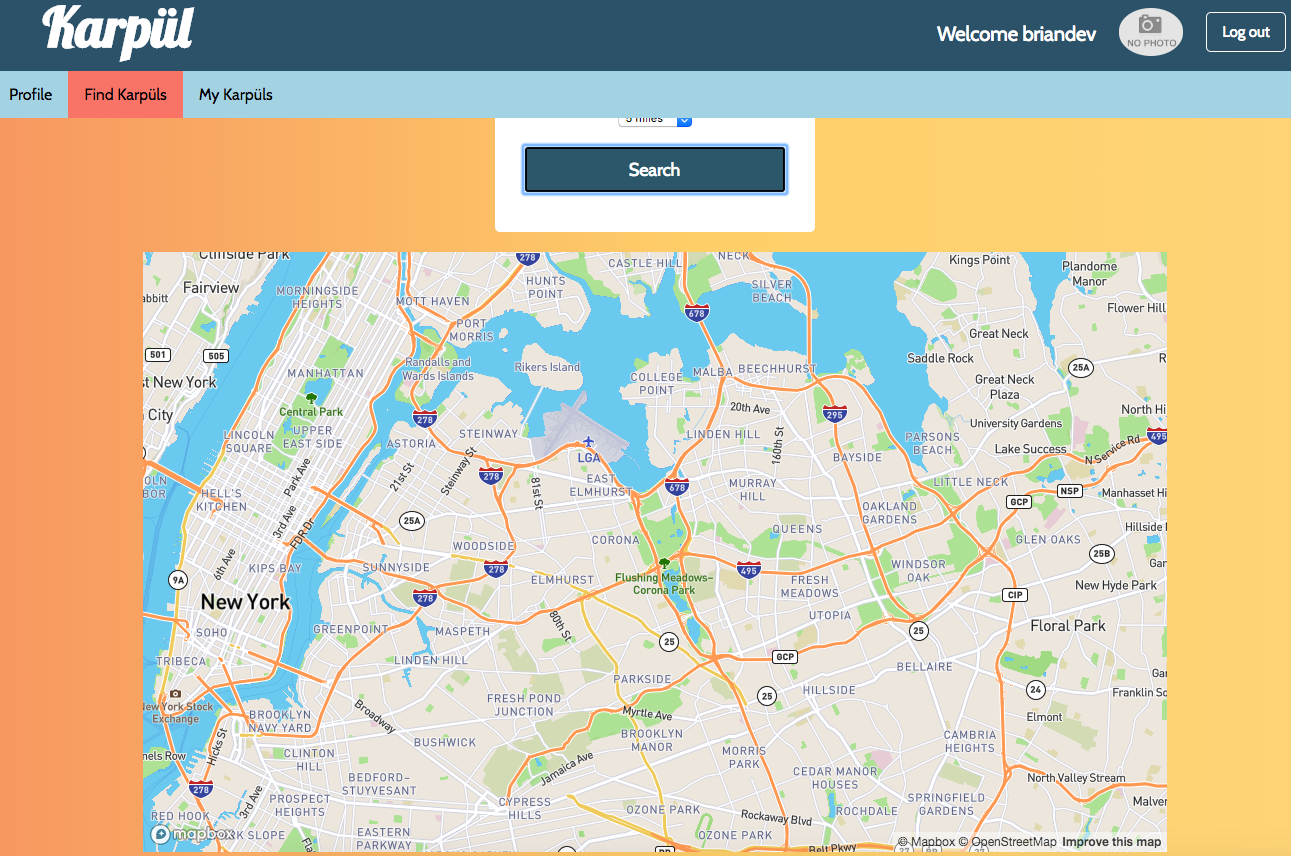This screenshot has width=1291, height=856.
Task: Click the Central Park tree icon
Action: [x=311, y=398]
